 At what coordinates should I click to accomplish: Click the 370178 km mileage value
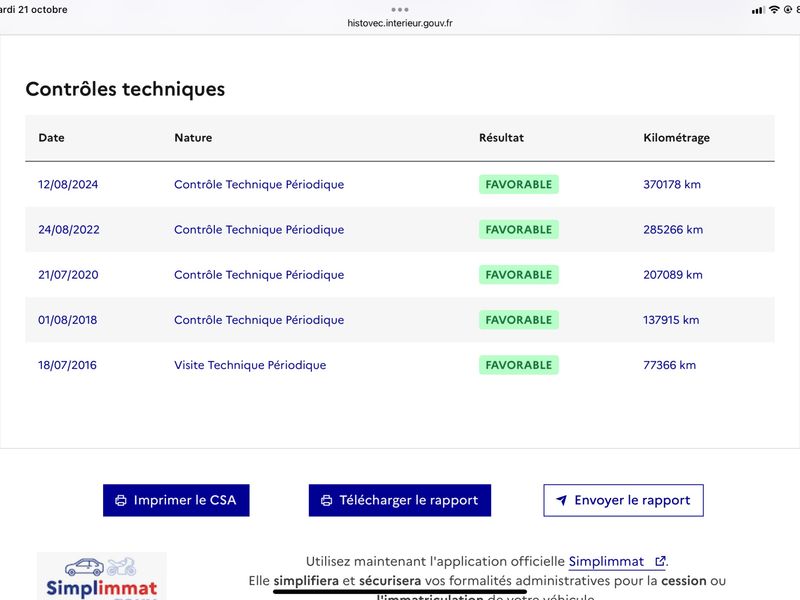(672, 185)
